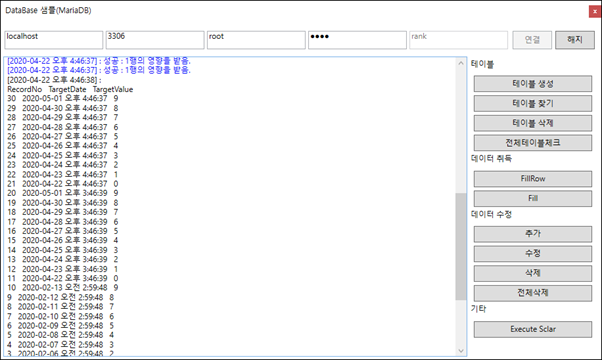Image resolution: width=602 pixels, height=360 pixels.
Task: Run the FillRow data fetch
Action: pyautogui.click(x=533, y=179)
